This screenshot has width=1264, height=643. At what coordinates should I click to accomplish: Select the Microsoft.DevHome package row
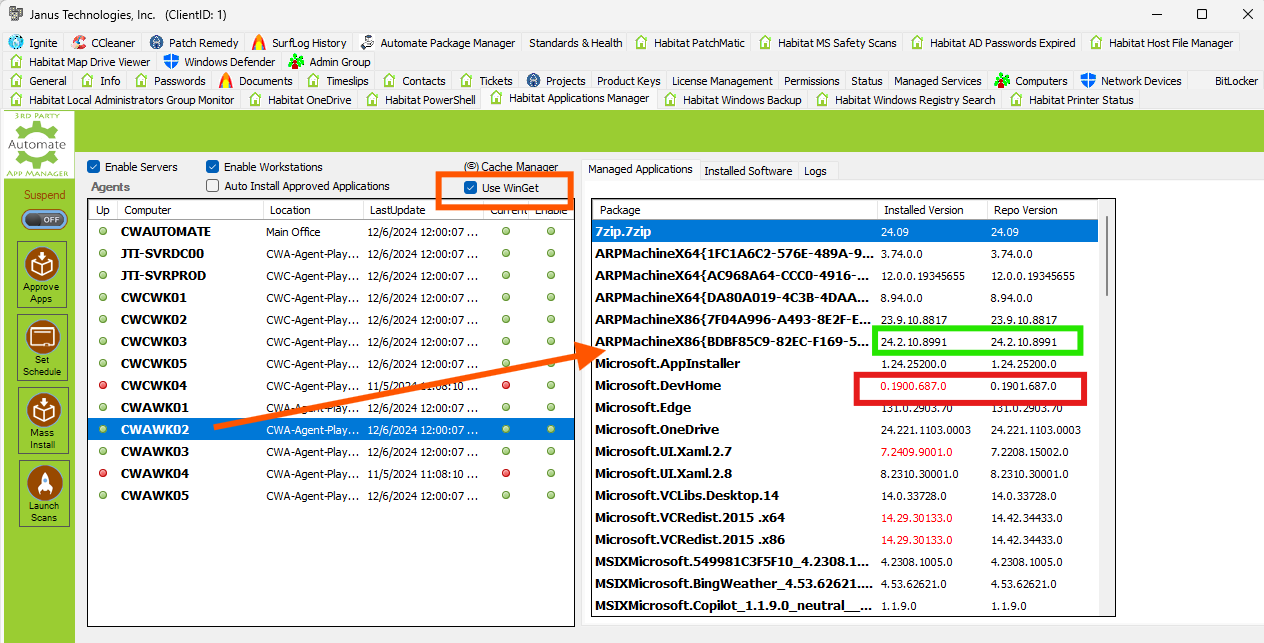[658, 386]
